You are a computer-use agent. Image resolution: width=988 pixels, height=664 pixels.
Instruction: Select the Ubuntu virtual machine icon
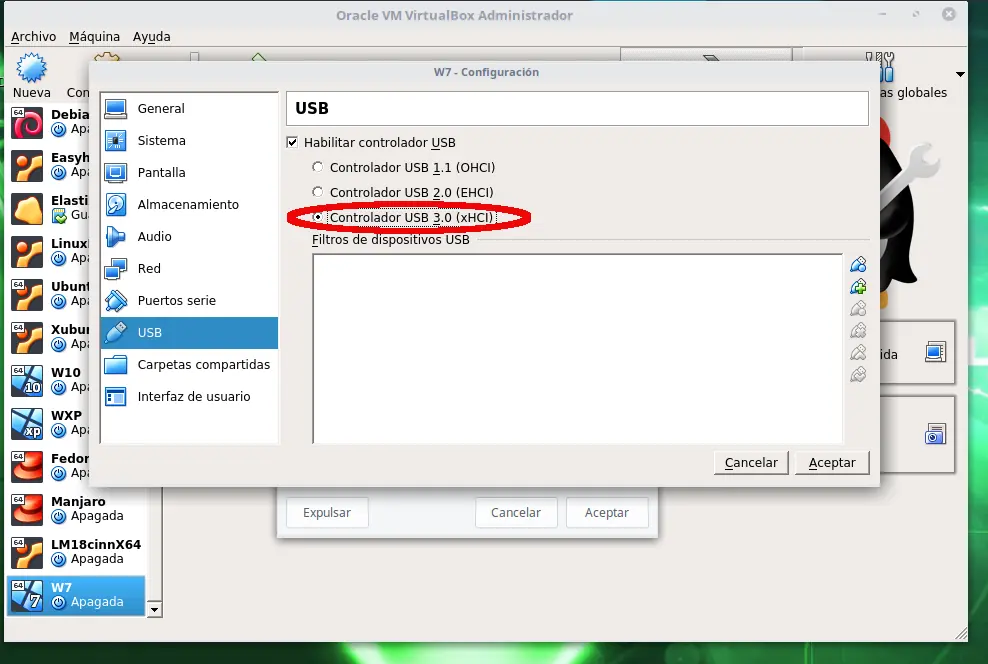coord(27,295)
